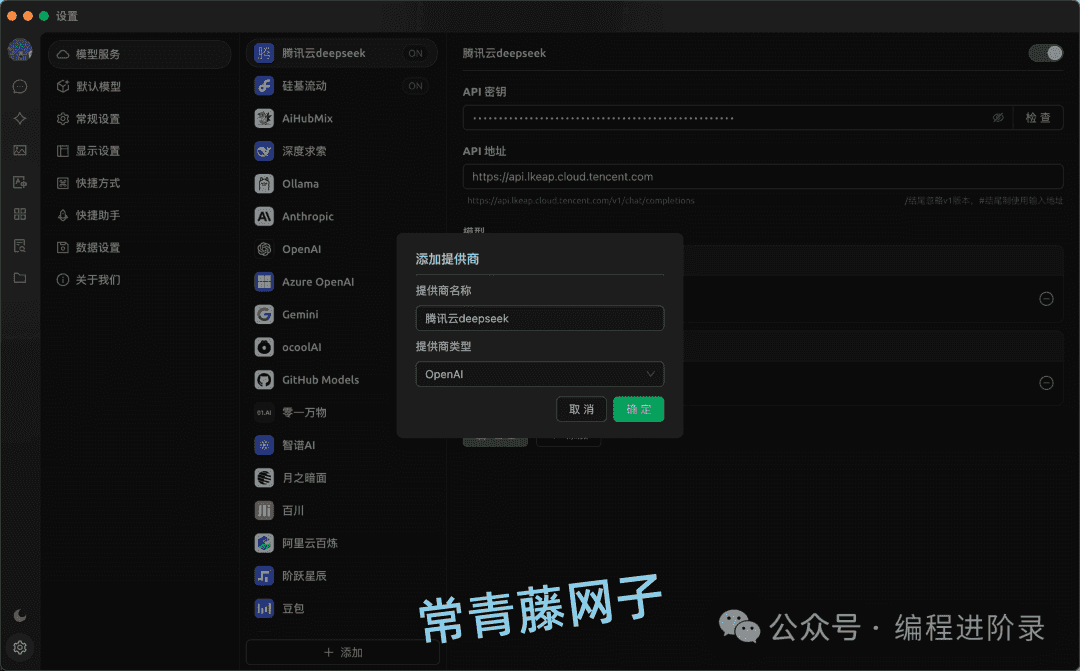Screen dimensions: 1080x671
Task: Select 零一万物 provider
Action: (x=321, y=413)
